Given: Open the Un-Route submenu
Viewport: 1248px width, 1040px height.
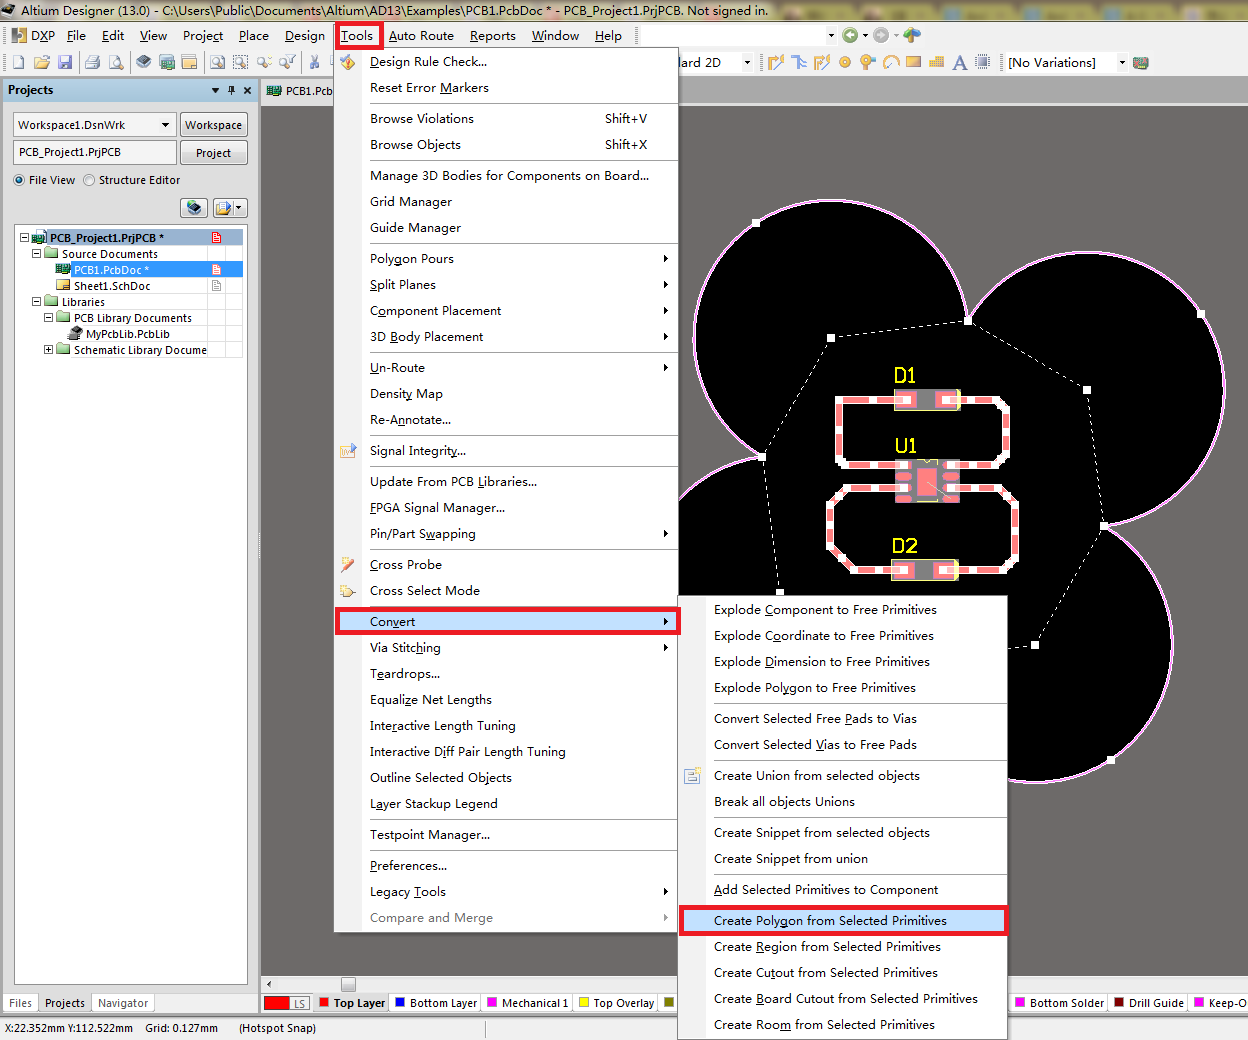Looking at the screenshot, I should click(507, 368).
